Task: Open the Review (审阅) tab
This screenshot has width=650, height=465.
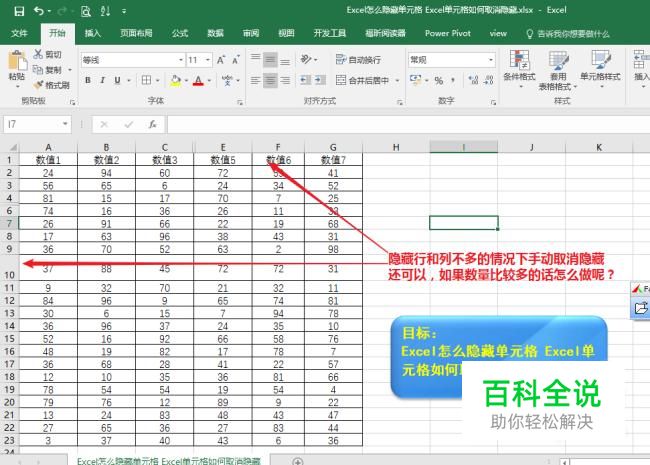Action: [251, 33]
